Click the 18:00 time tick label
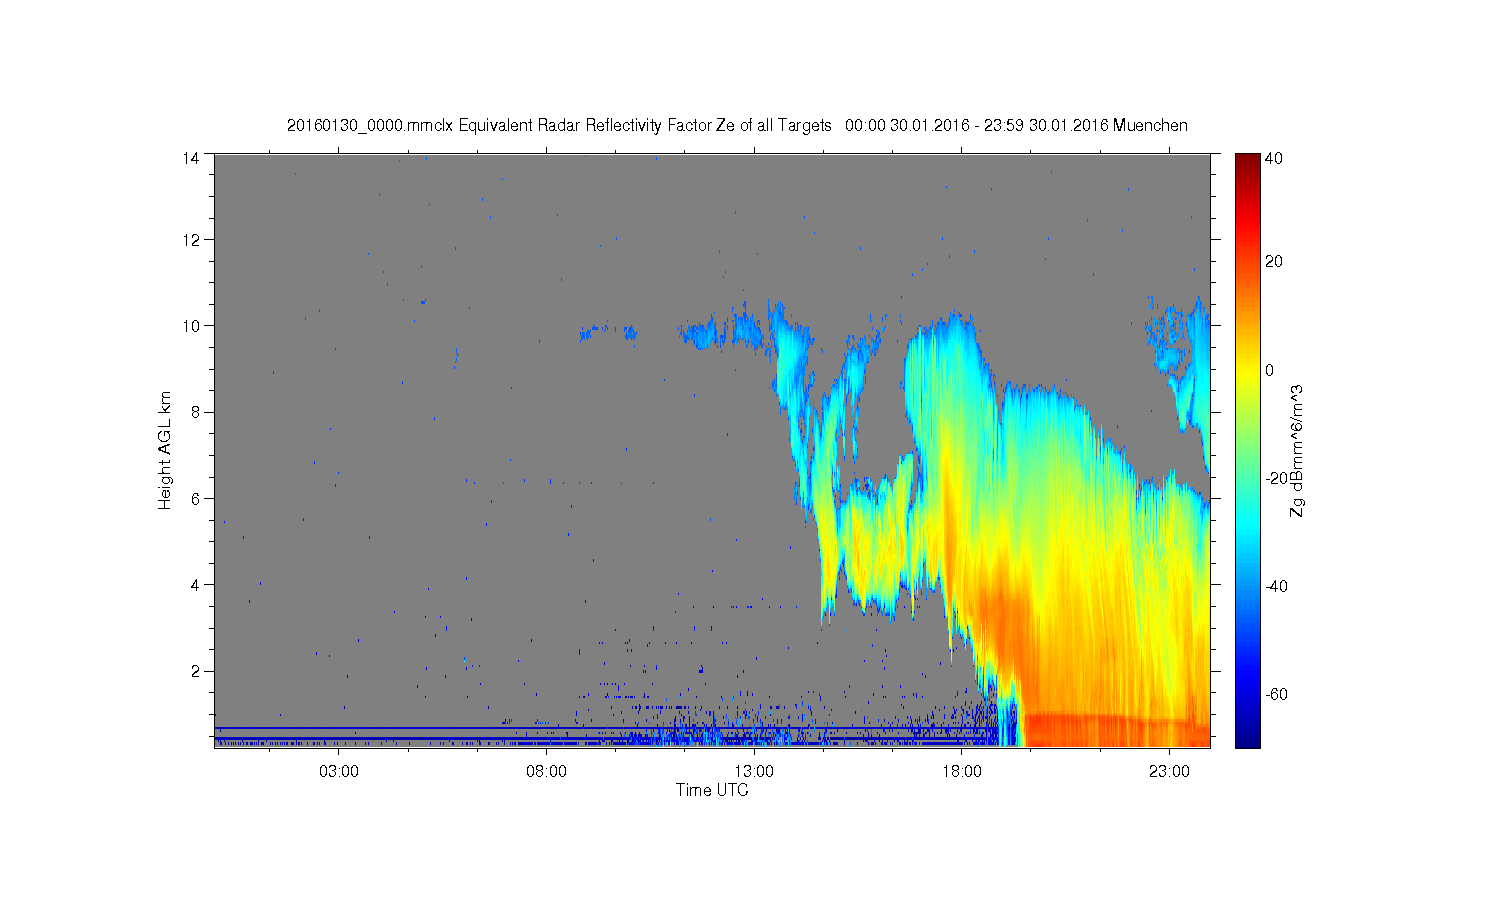Image resolution: width=1500 pixels, height=900 pixels. (962, 772)
